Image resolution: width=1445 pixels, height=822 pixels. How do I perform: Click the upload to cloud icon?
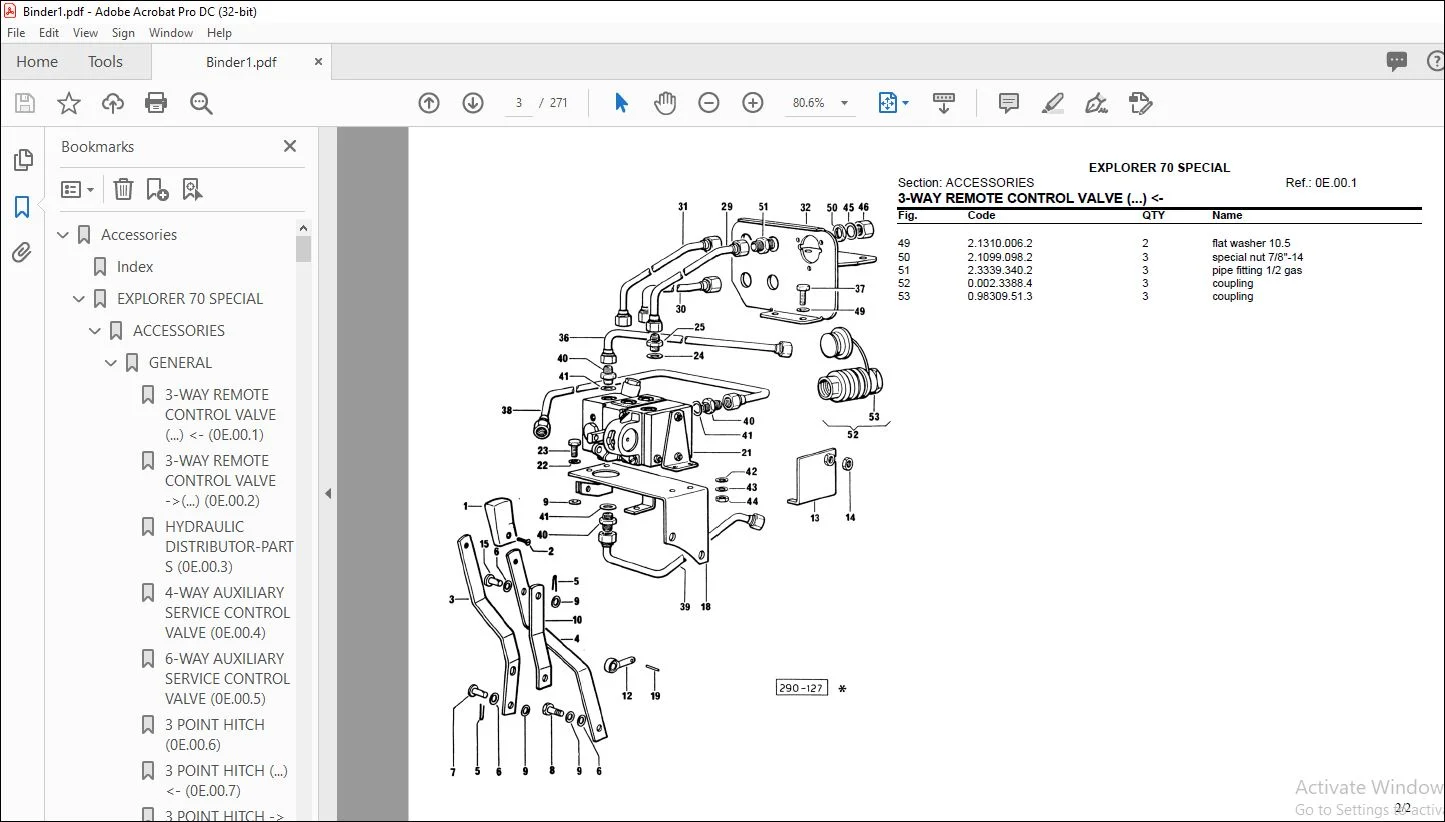pos(113,103)
